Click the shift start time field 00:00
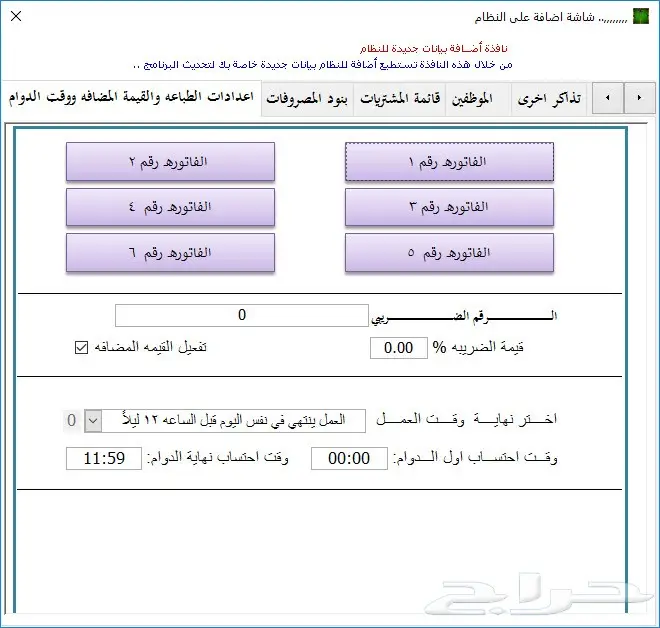Image resolution: width=660 pixels, height=628 pixels. click(x=349, y=458)
